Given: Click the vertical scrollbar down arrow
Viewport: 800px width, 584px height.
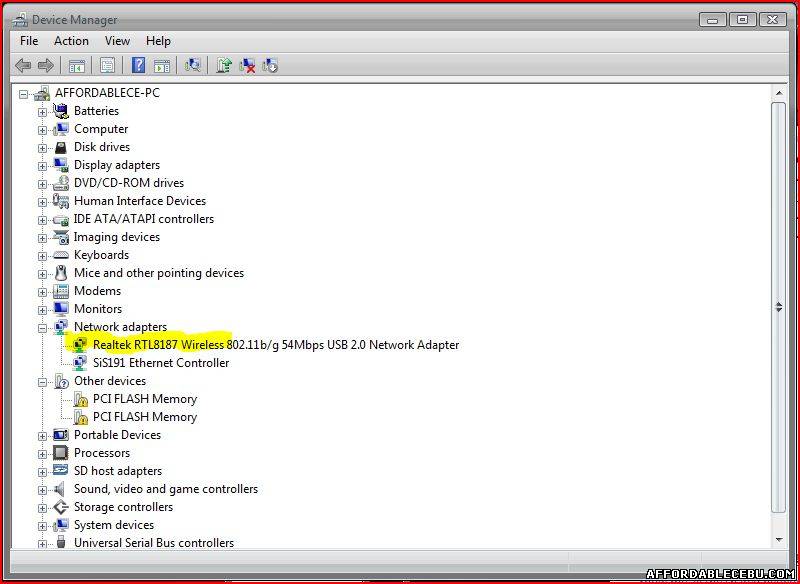Looking at the screenshot, I should coord(779,540).
